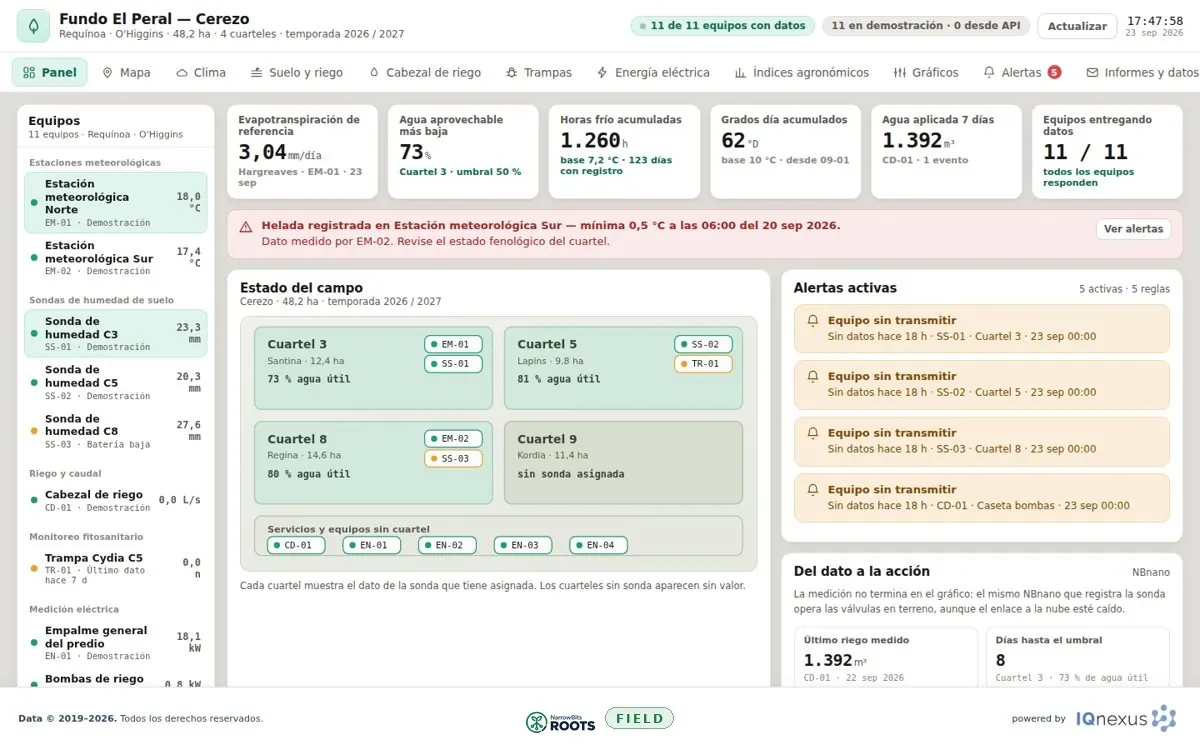The image size is (1200, 750).
Task: Switch to the Cabezal de riego tab
Action: tap(425, 73)
